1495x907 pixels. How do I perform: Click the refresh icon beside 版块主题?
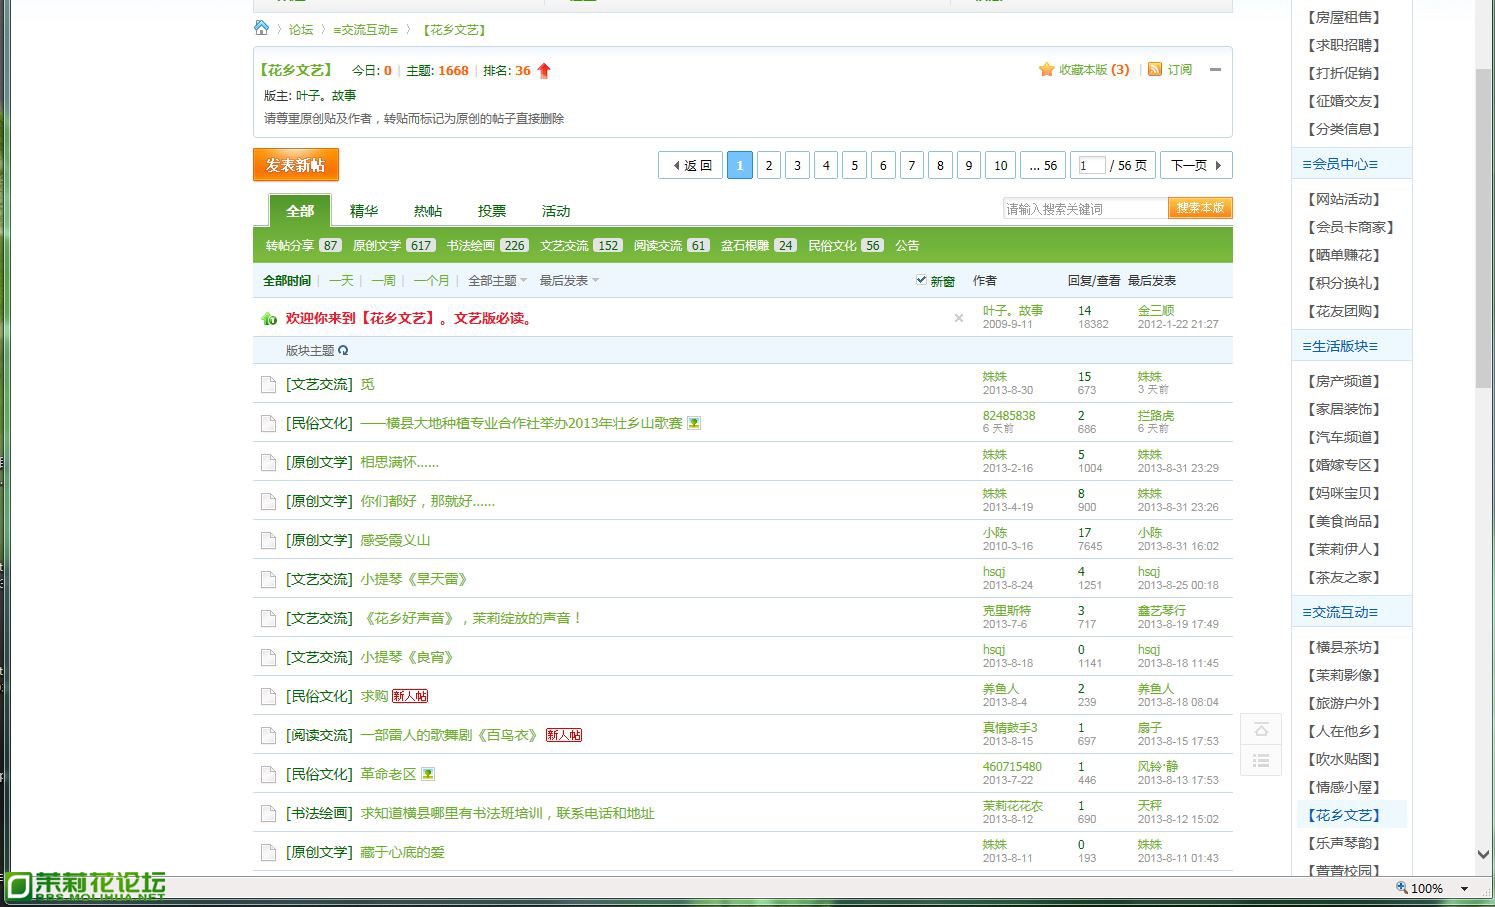pos(343,351)
